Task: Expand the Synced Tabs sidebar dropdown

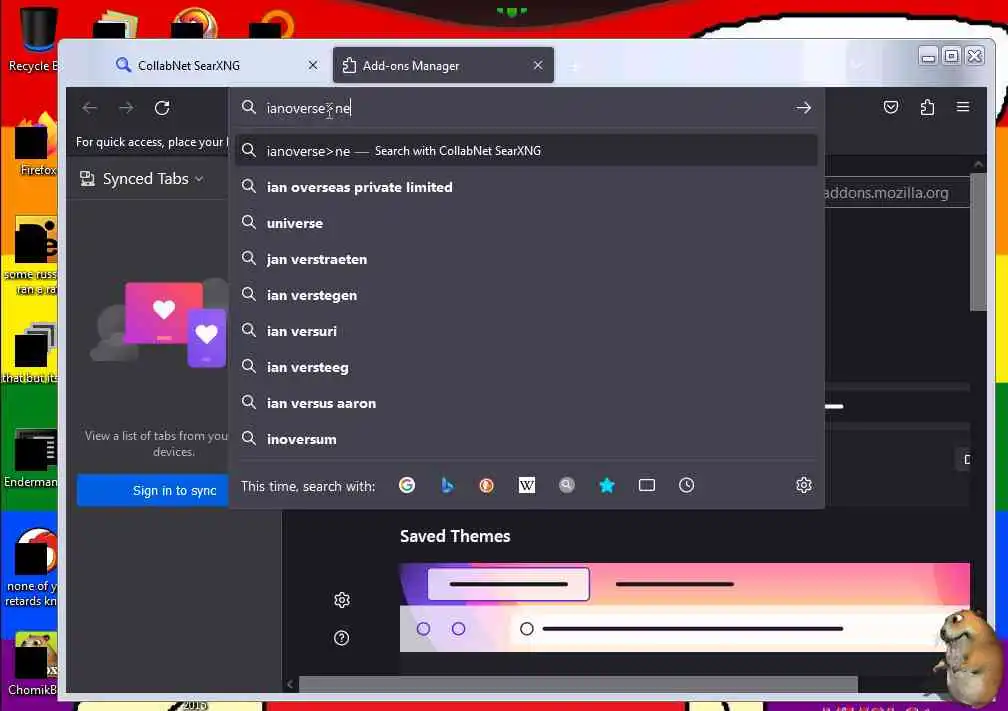Action: [199, 179]
